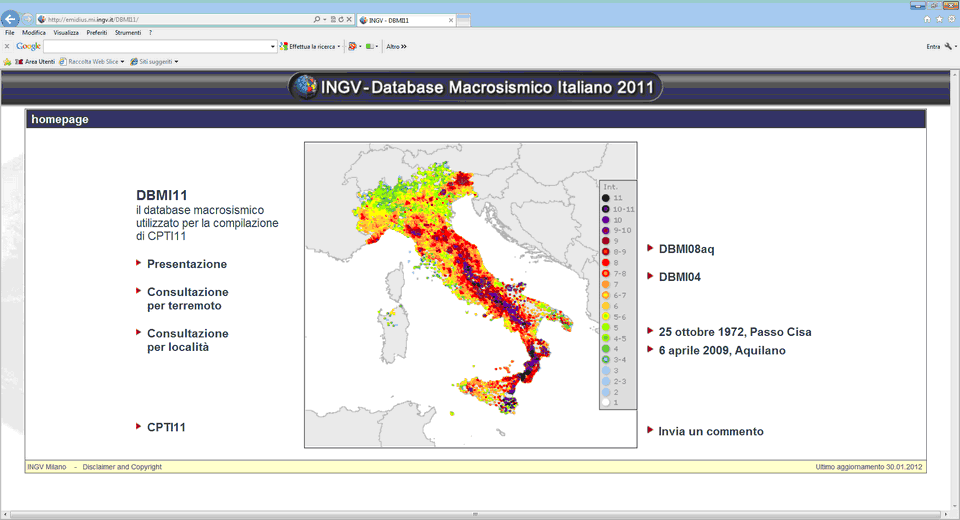Click the homepage heading text
This screenshot has height=520, width=960.
click(60, 119)
